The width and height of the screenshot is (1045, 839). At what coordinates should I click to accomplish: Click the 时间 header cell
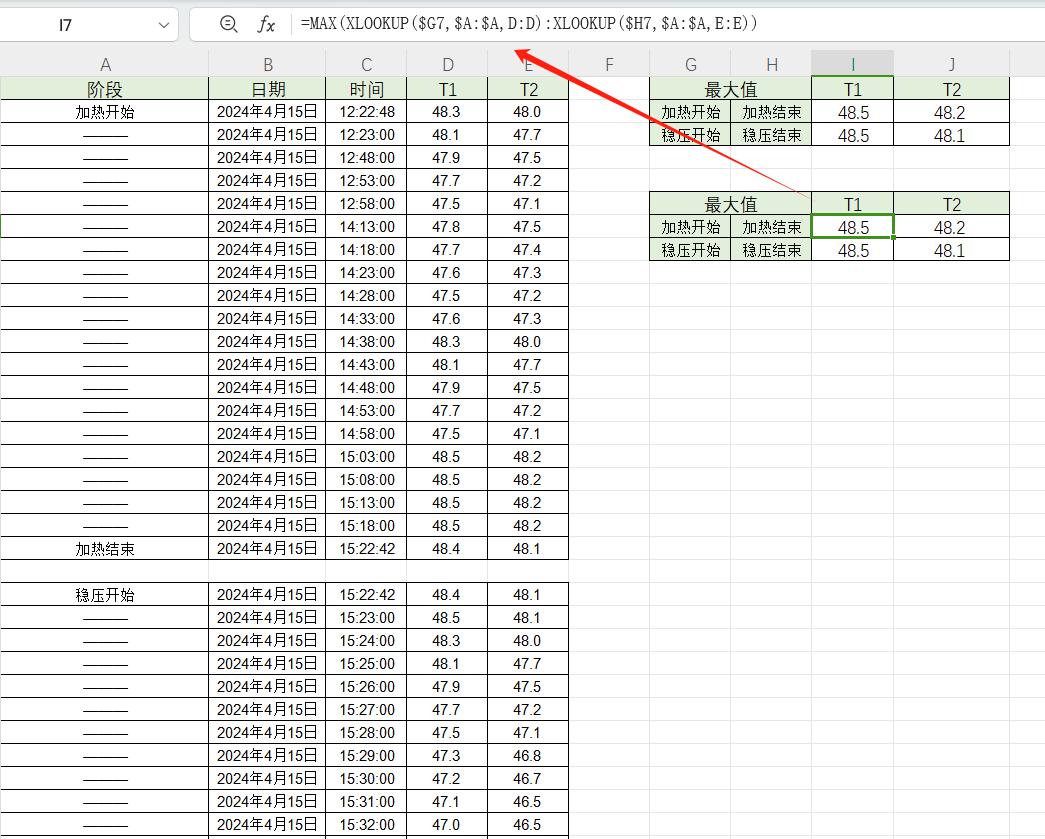[x=367, y=89]
